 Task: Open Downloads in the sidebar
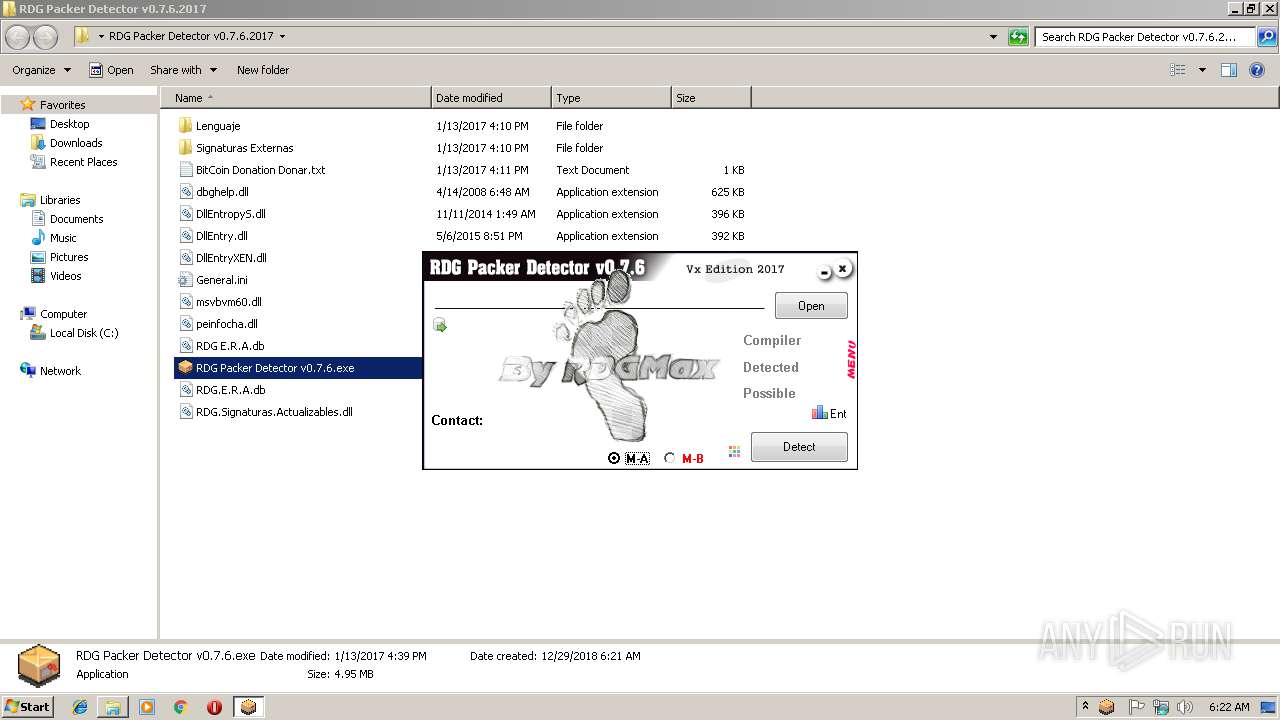pyautogui.click(x=76, y=143)
